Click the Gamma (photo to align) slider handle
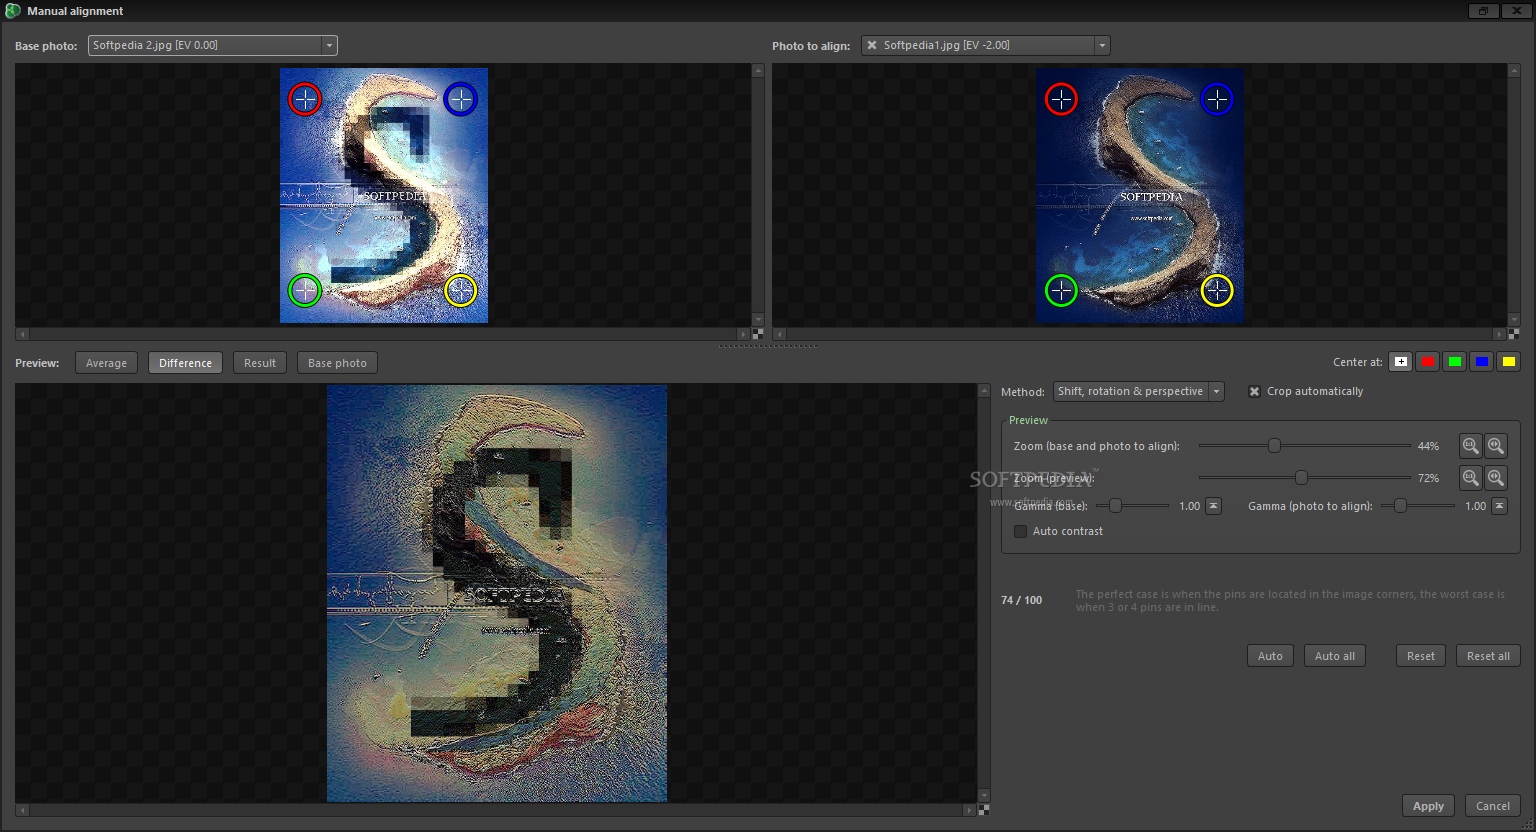This screenshot has width=1536, height=832. click(x=1400, y=506)
